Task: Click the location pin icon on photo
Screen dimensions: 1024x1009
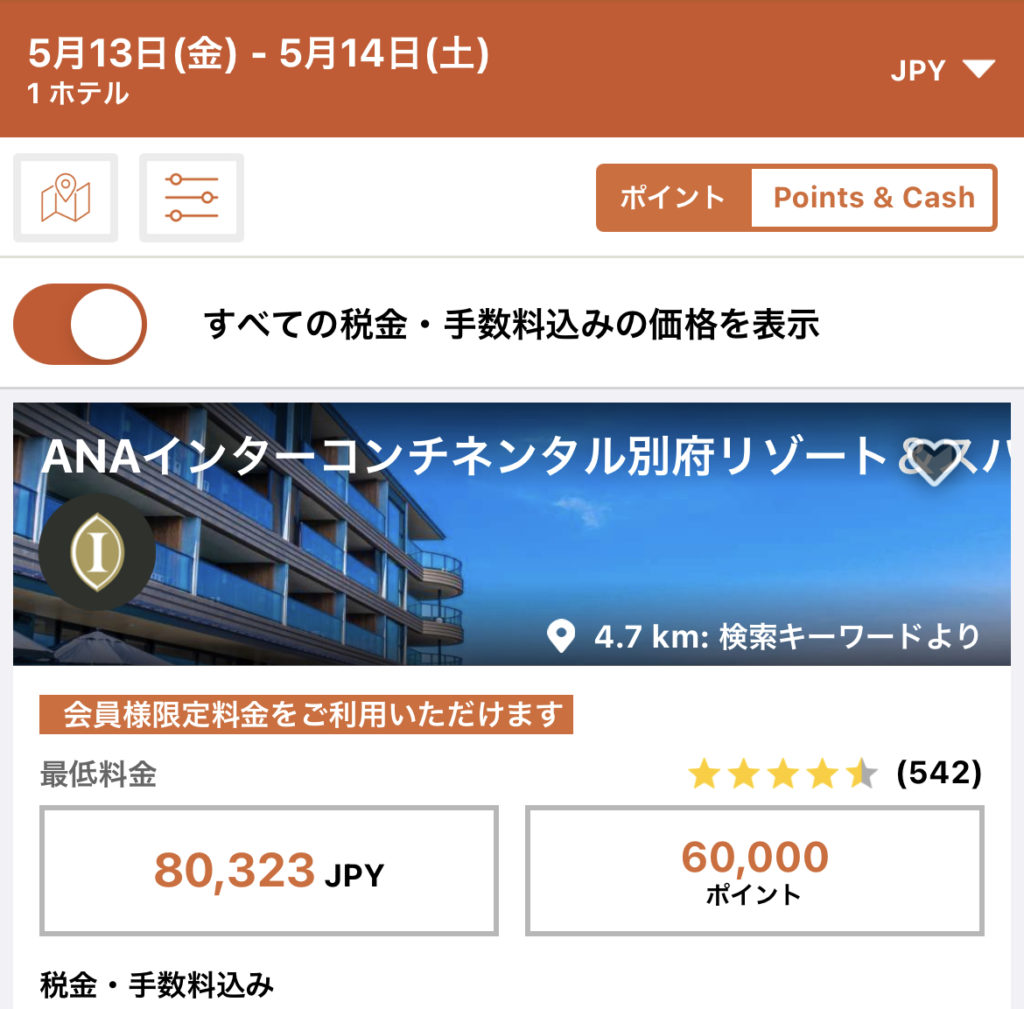Action: tap(563, 636)
